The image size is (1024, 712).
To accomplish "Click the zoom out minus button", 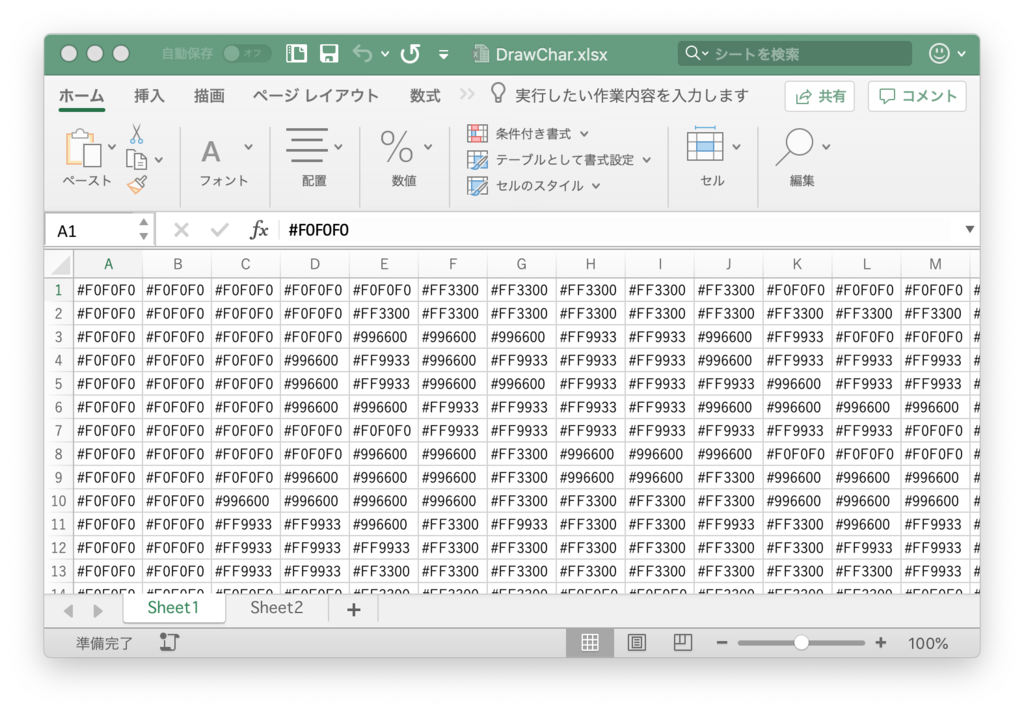I will [x=722, y=643].
